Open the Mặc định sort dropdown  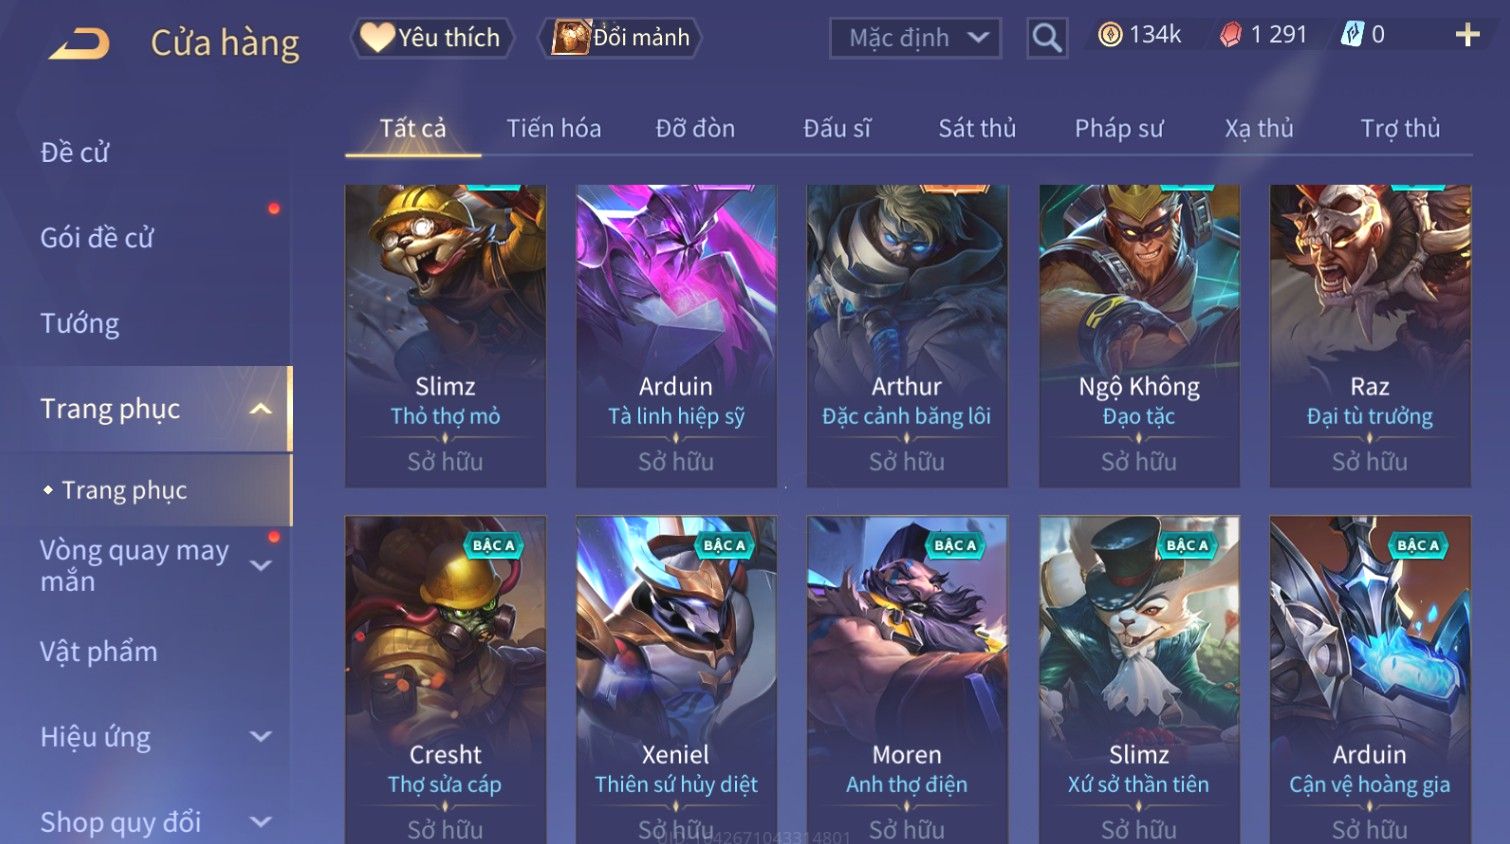pyautogui.click(x=915, y=38)
